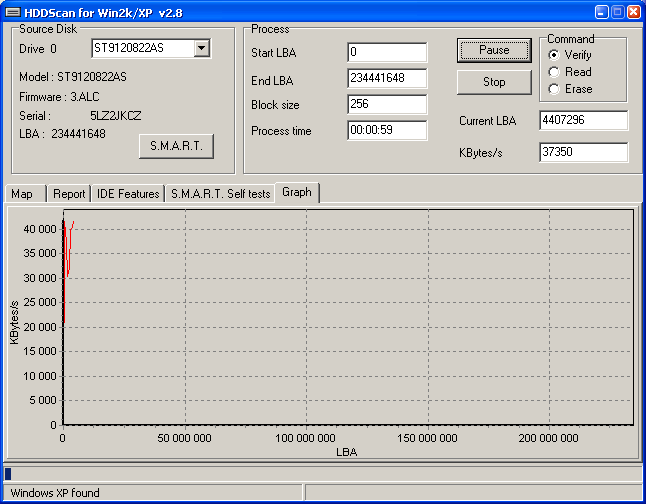Click the HDDScan title bar app icon
Viewport: 646px width, 504px height.
coord(12,12)
